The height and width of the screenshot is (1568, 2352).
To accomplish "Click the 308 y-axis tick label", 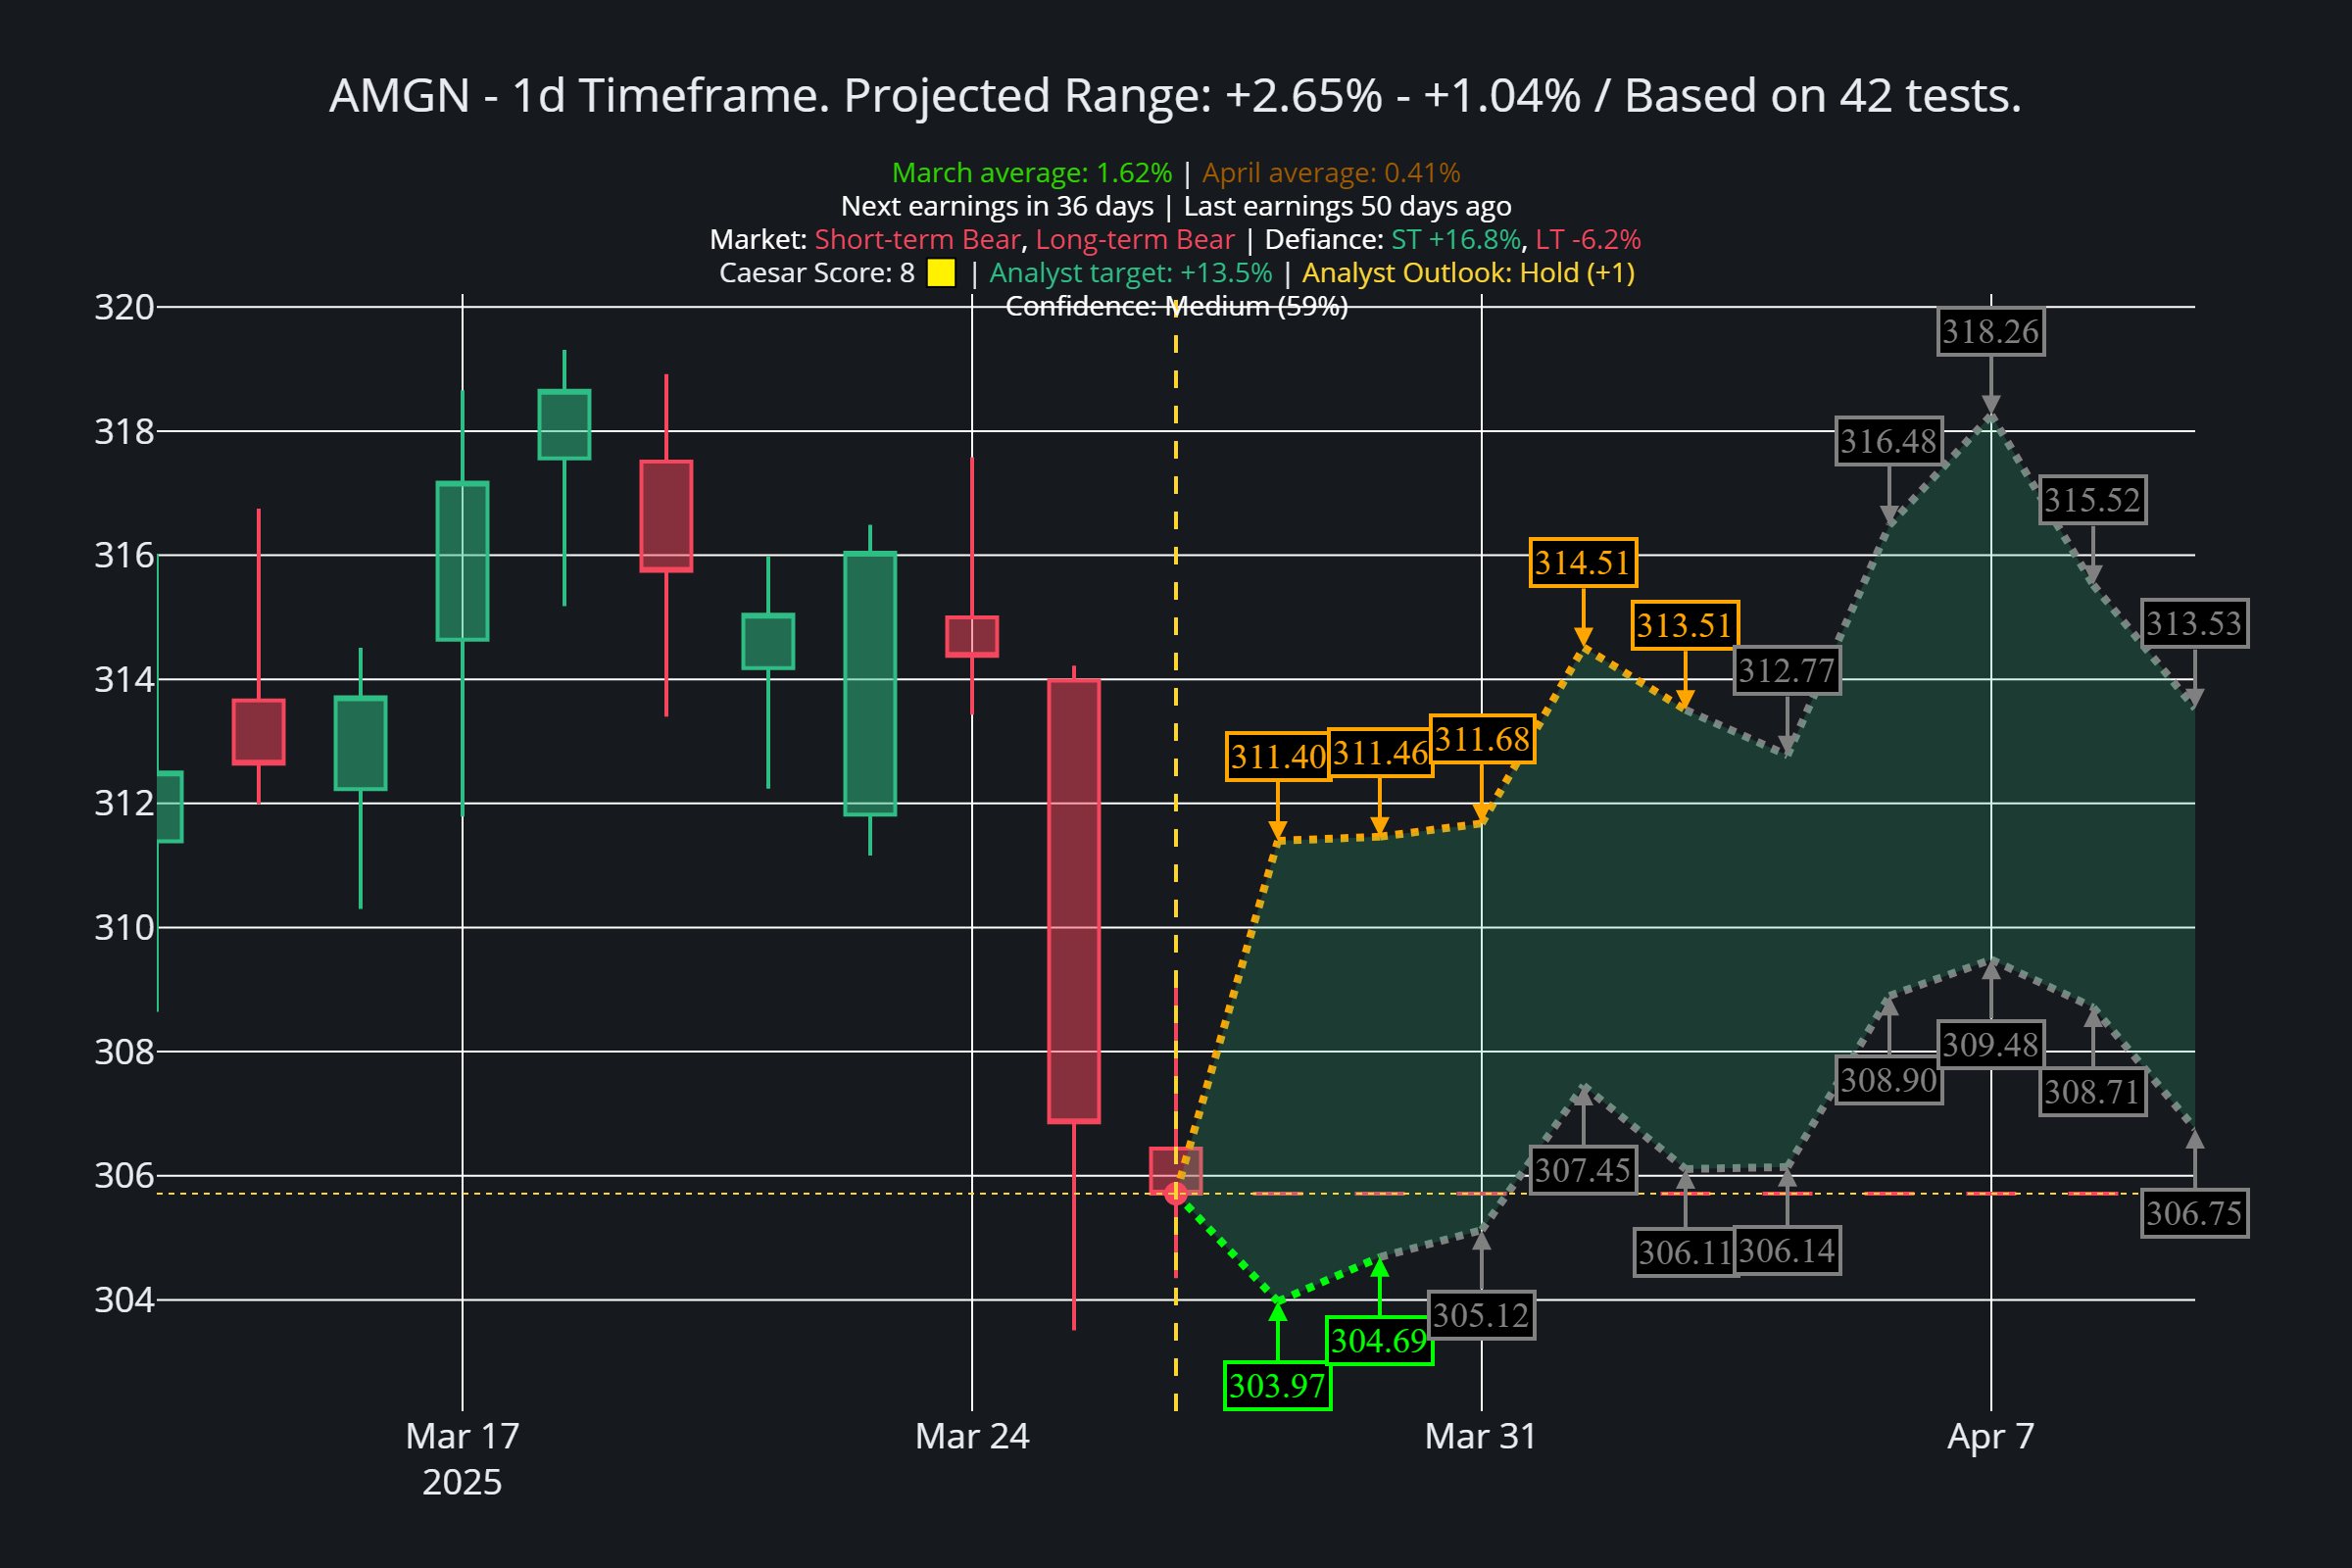I will tap(125, 1052).
